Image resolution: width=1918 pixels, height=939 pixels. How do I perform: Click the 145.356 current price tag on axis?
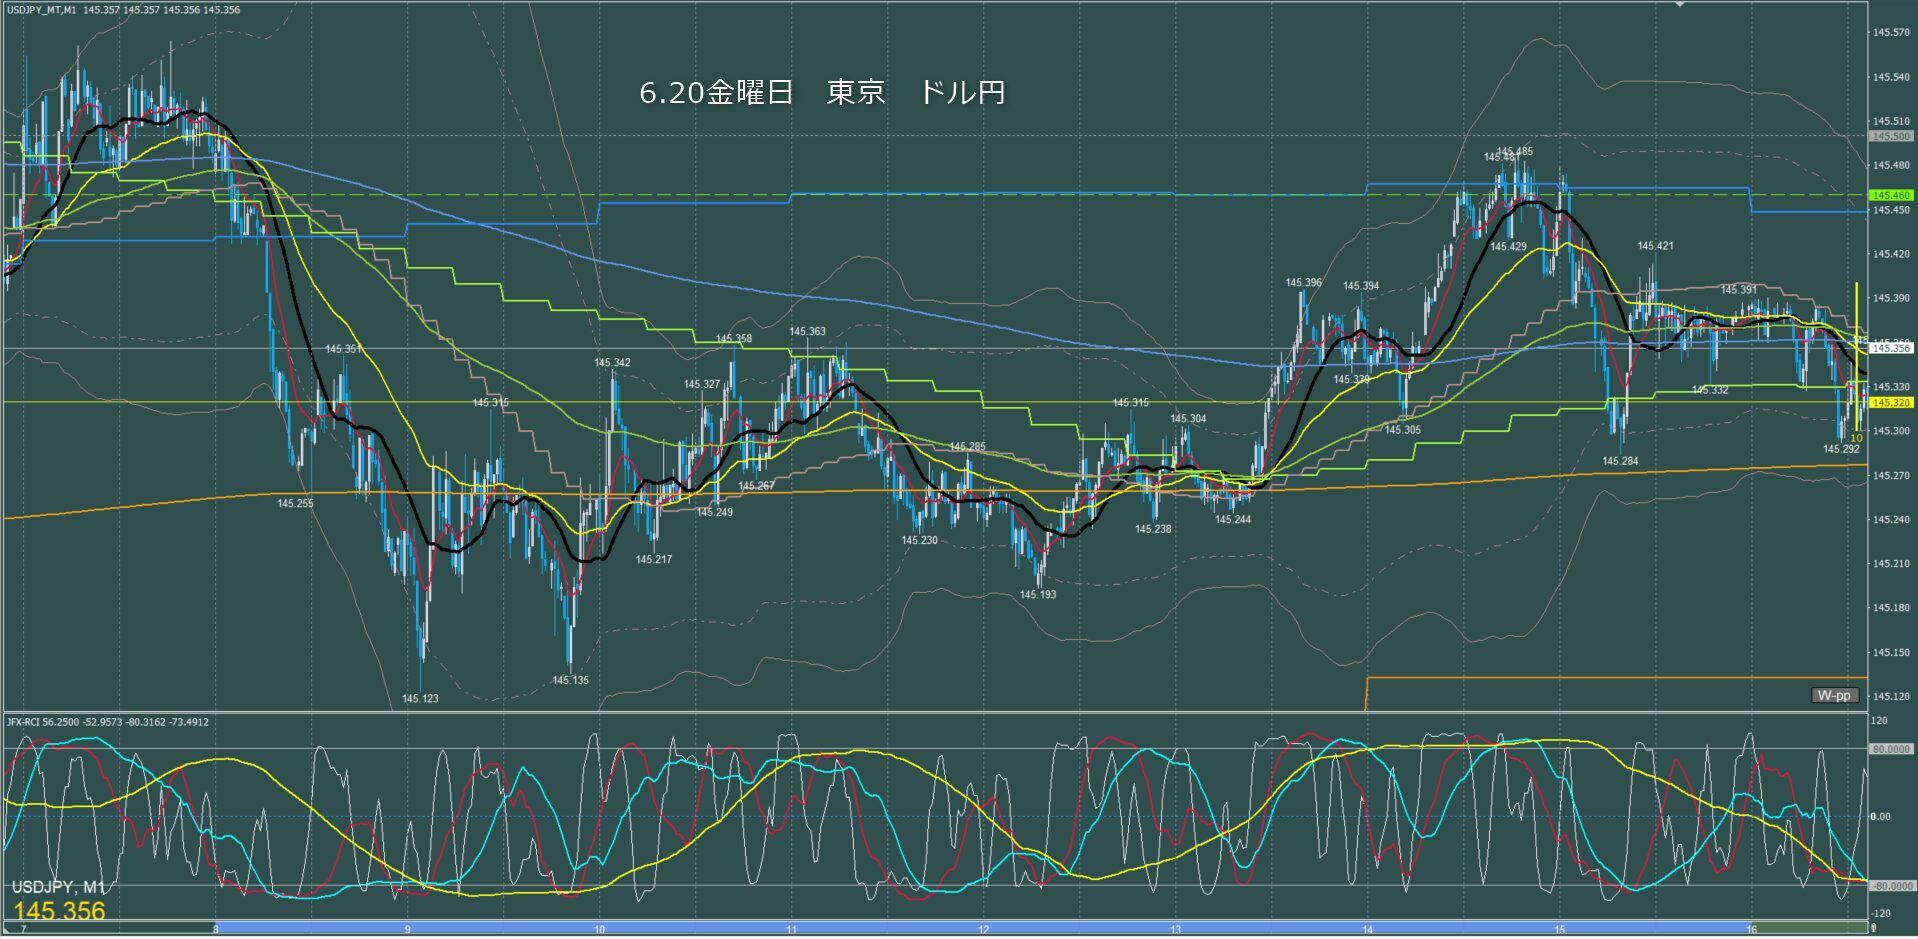click(1891, 348)
